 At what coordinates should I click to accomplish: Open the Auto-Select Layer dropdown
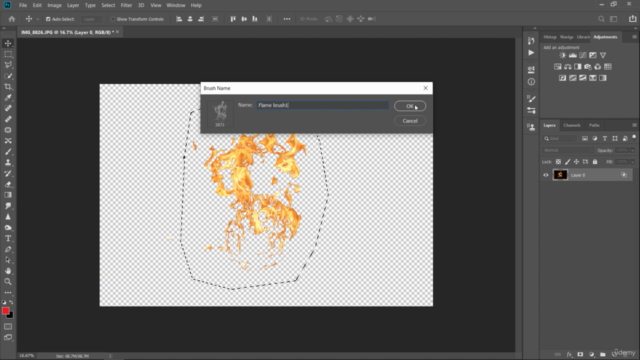pyautogui.click(x=92, y=19)
